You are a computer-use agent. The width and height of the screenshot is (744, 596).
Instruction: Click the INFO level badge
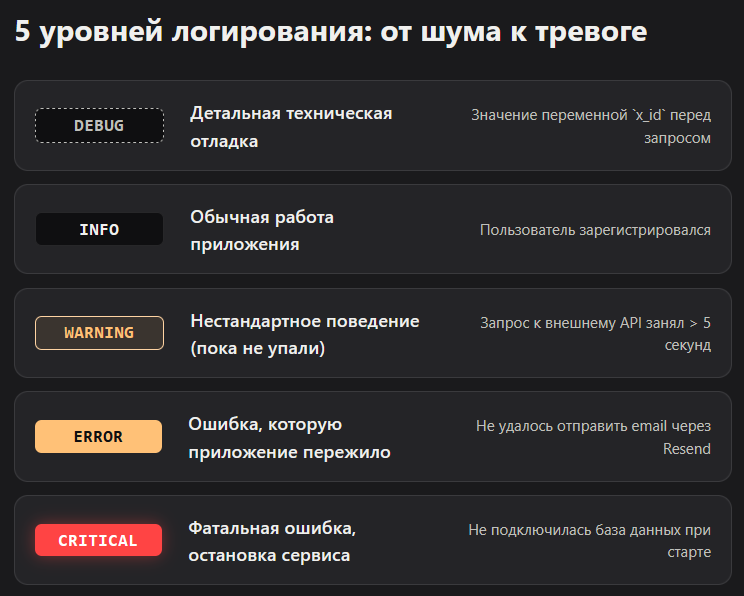click(99, 229)
